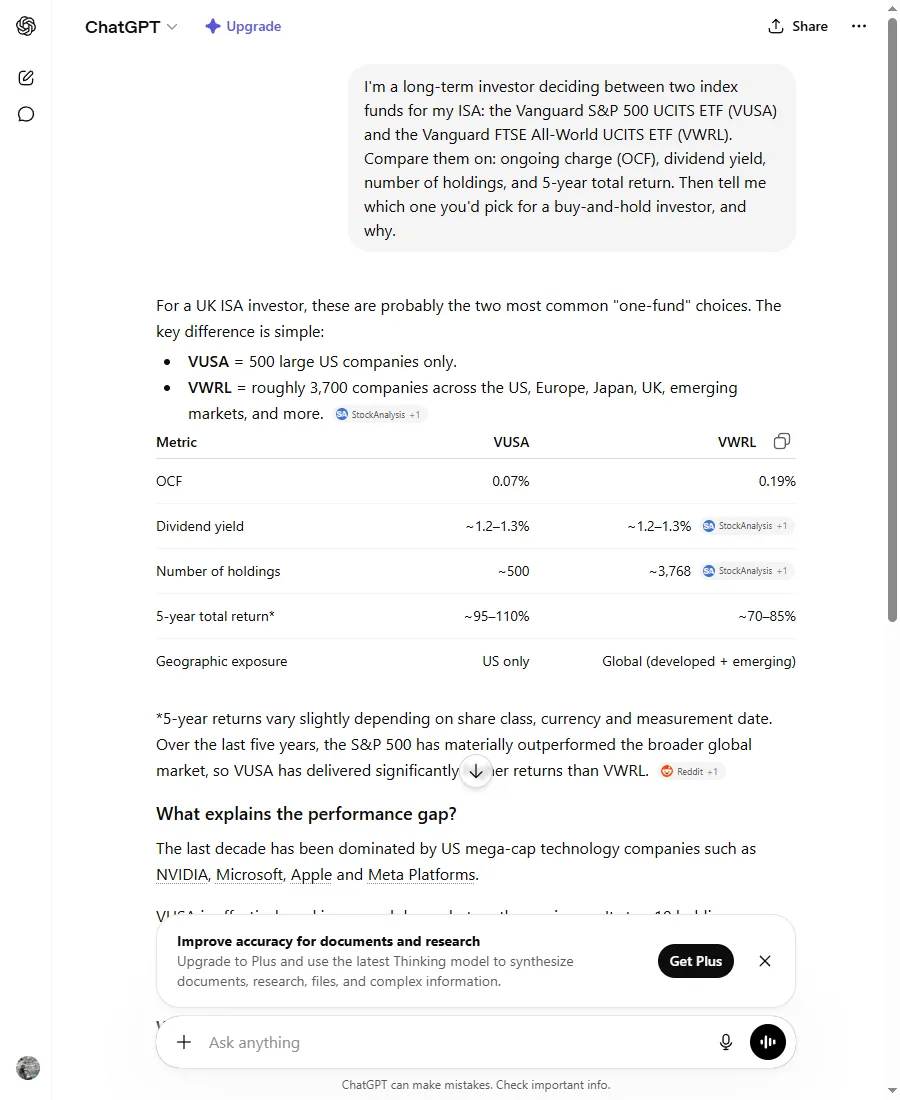
Task: Start a new chat with the compose icon
Action: point(26,78)
